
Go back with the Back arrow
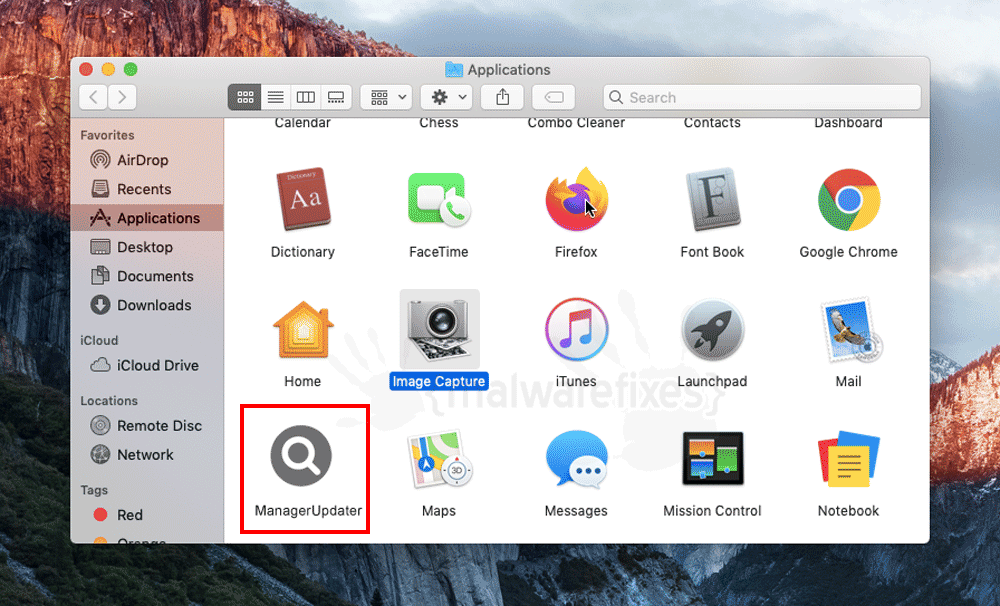tap(94, 97)
